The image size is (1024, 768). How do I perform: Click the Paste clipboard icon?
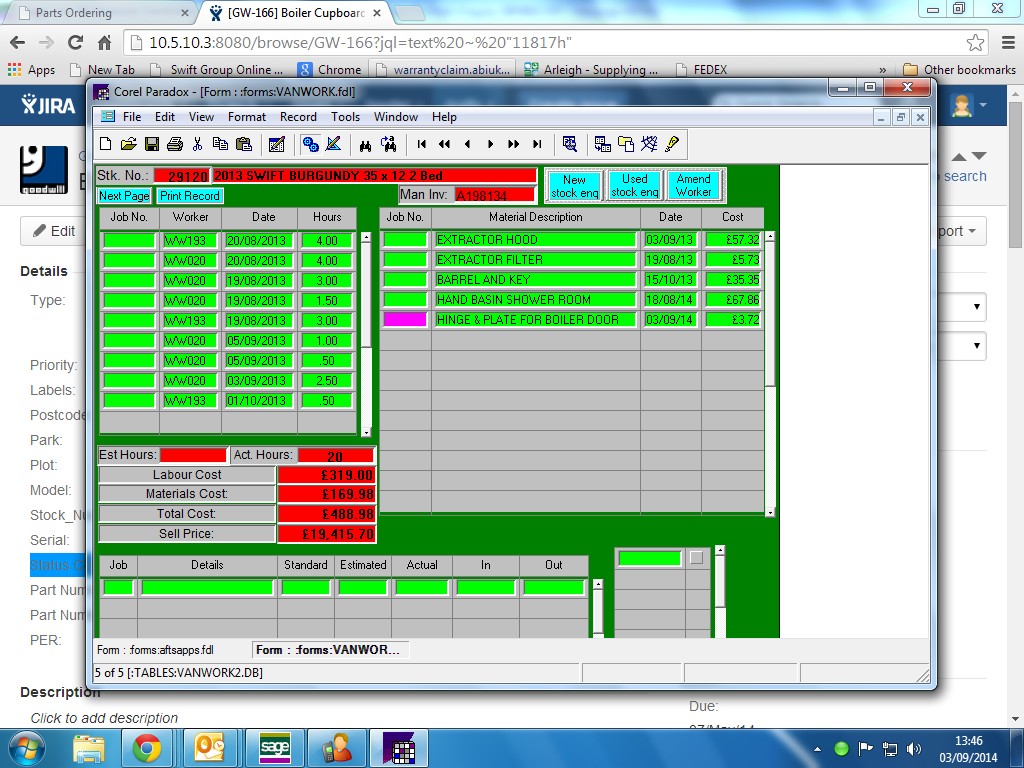243,144
